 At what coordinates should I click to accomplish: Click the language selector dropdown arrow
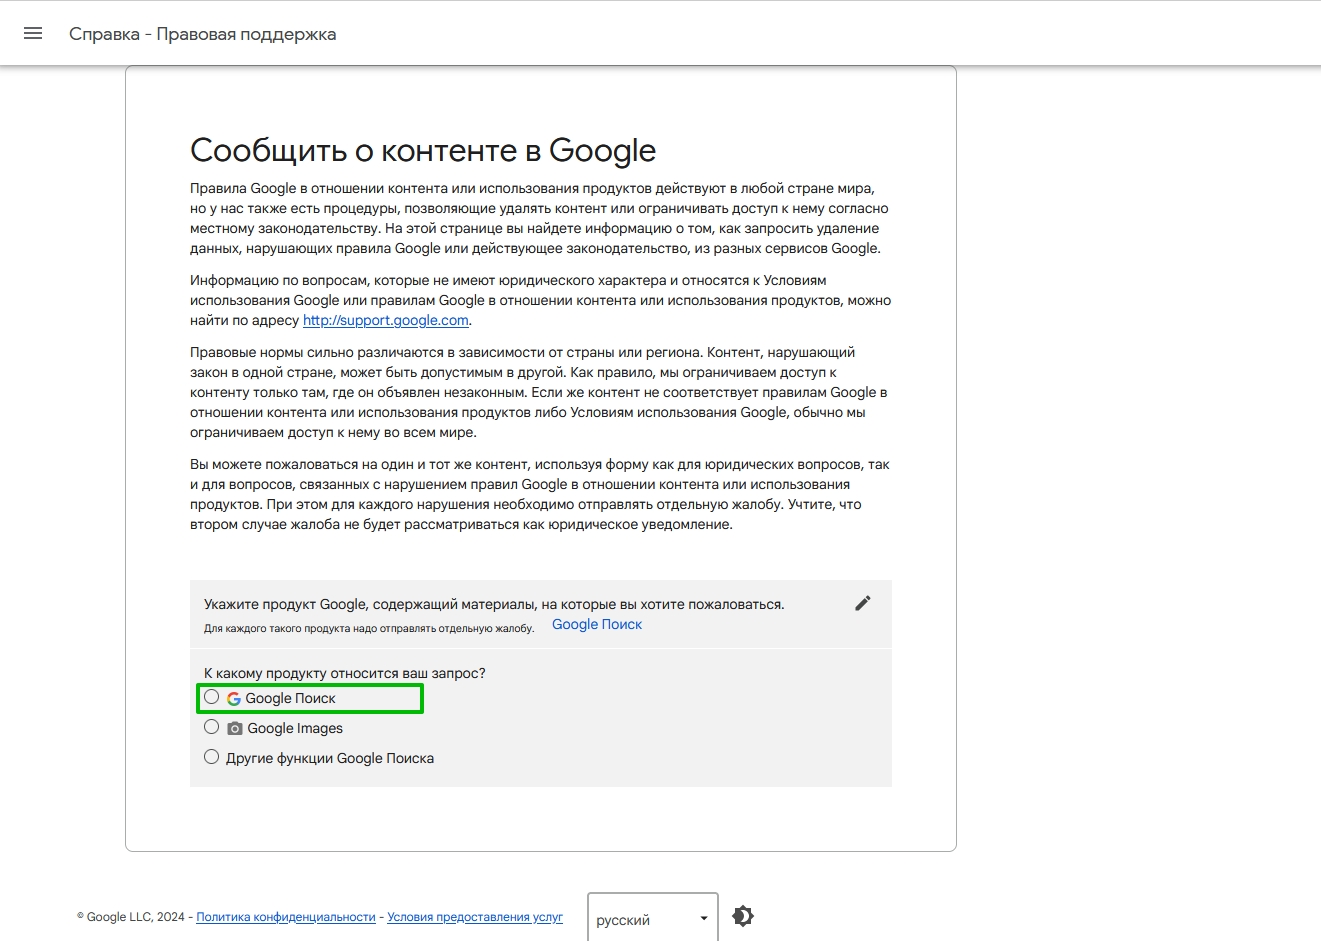(x=704, y=919)
